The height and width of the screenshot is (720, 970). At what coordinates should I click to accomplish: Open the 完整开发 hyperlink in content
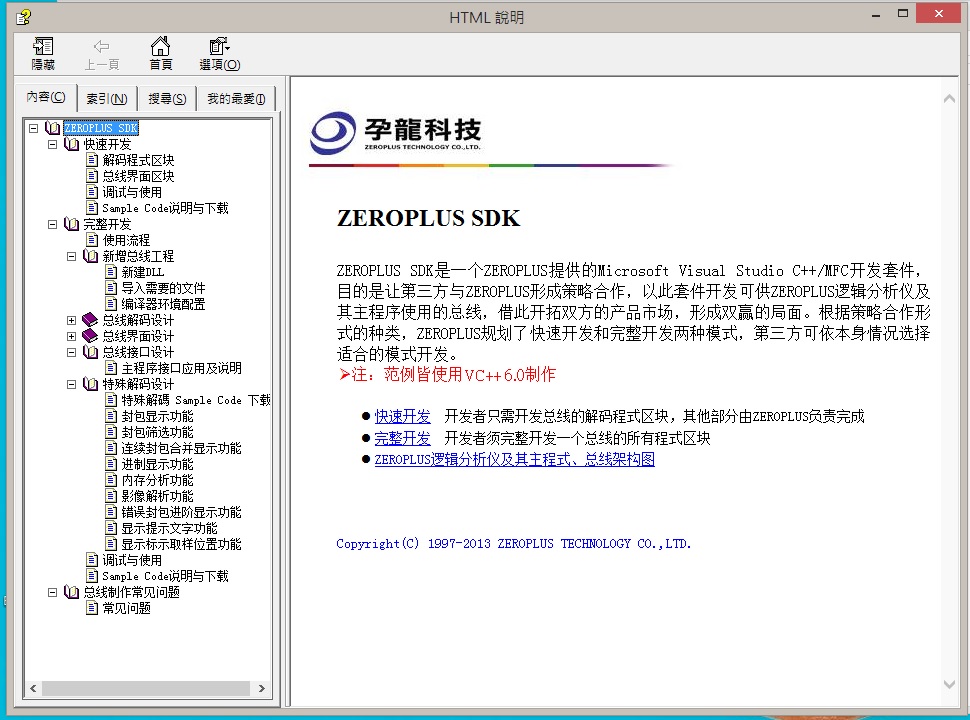(402, 439)
